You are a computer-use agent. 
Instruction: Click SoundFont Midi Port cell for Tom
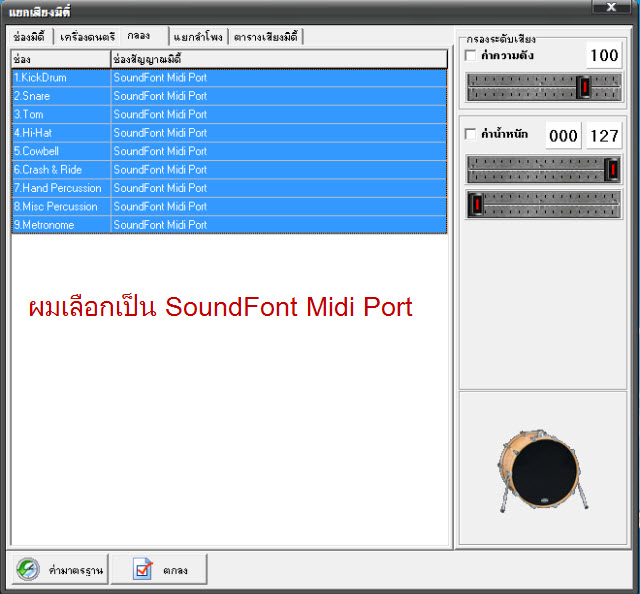coord(279,114)
